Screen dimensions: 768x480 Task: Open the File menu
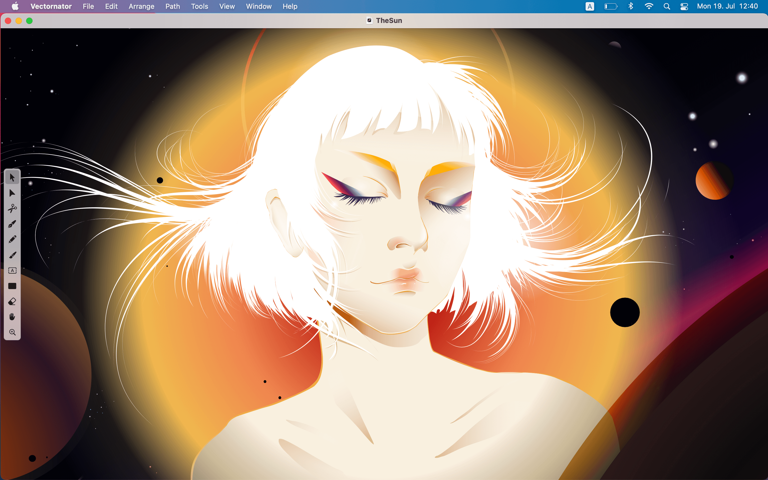[x=88, y=6]
